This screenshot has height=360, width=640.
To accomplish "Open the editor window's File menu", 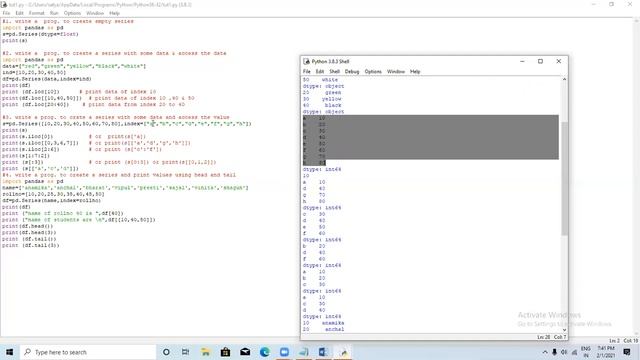I will pos(6,13).
